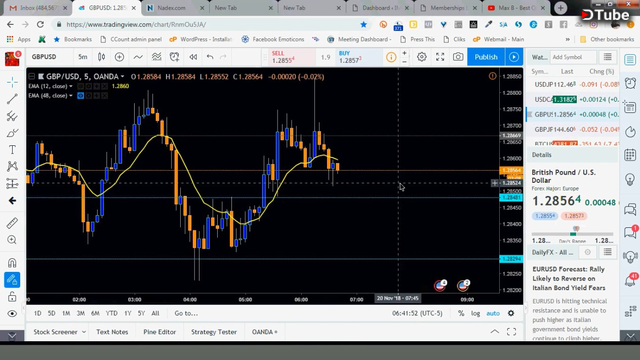Click the BUY 1.2857 button
The width and height of the screenshot is (640, 360).
358,57
